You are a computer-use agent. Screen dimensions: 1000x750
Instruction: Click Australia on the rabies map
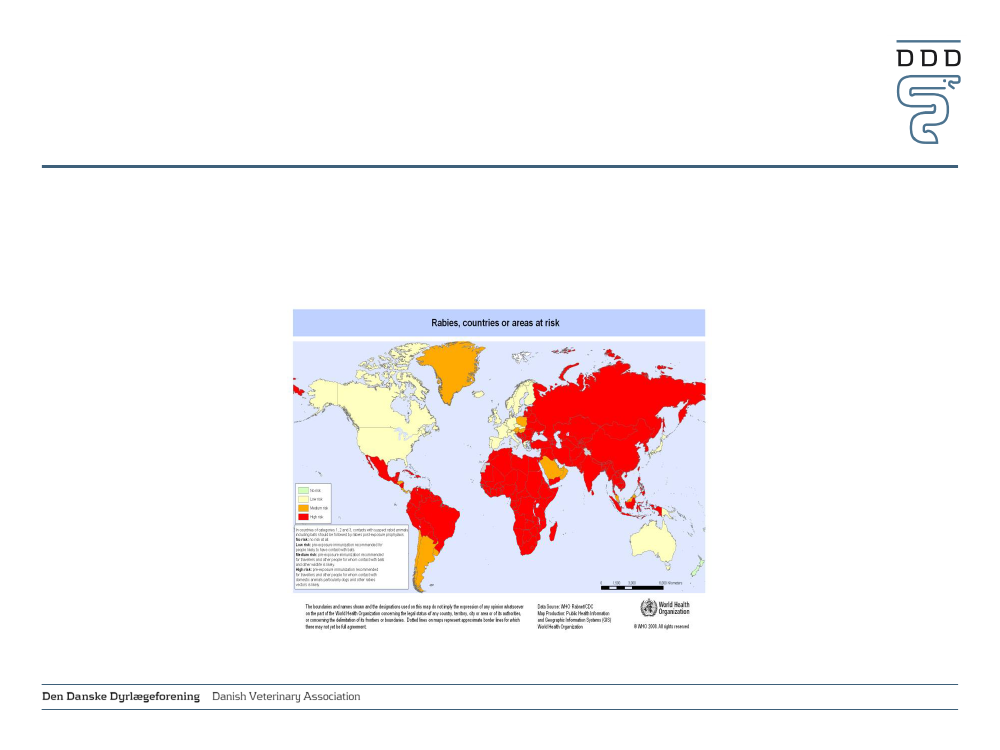pyautogui.click(x=654, y=543)
